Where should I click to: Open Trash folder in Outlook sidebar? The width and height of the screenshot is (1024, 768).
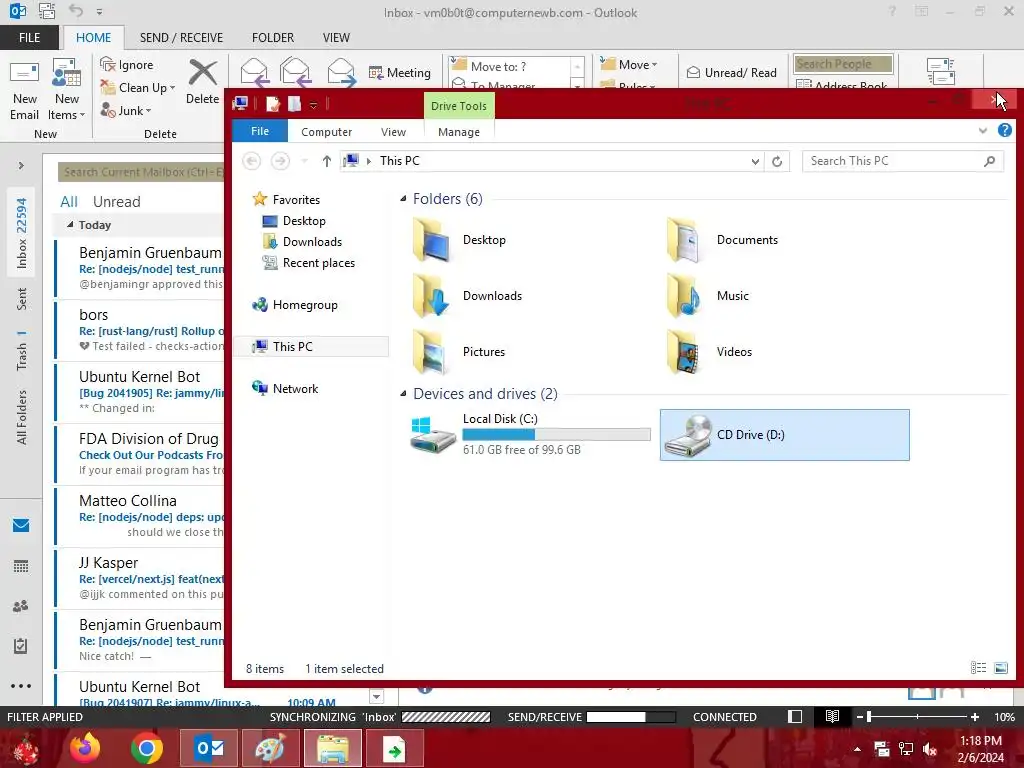22,352
